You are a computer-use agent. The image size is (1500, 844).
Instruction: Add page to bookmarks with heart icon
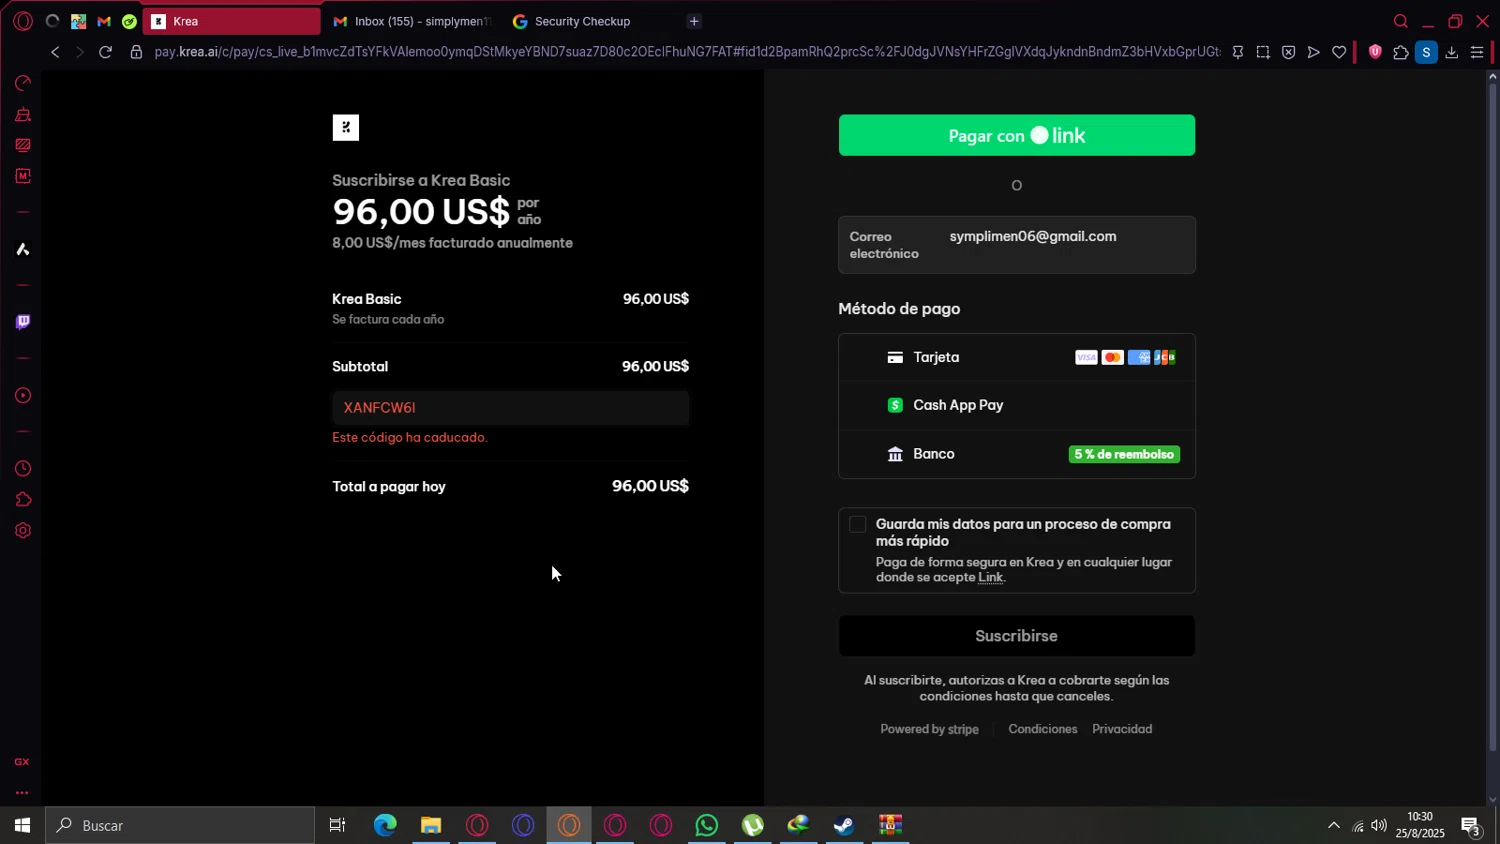tap(1339, 52)
